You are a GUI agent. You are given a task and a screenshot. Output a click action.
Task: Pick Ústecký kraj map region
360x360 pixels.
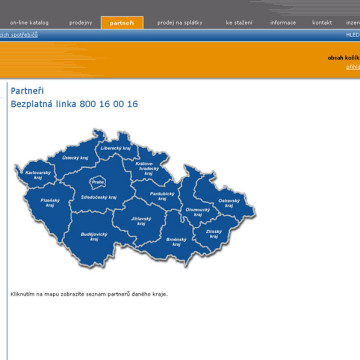point(75,158)
